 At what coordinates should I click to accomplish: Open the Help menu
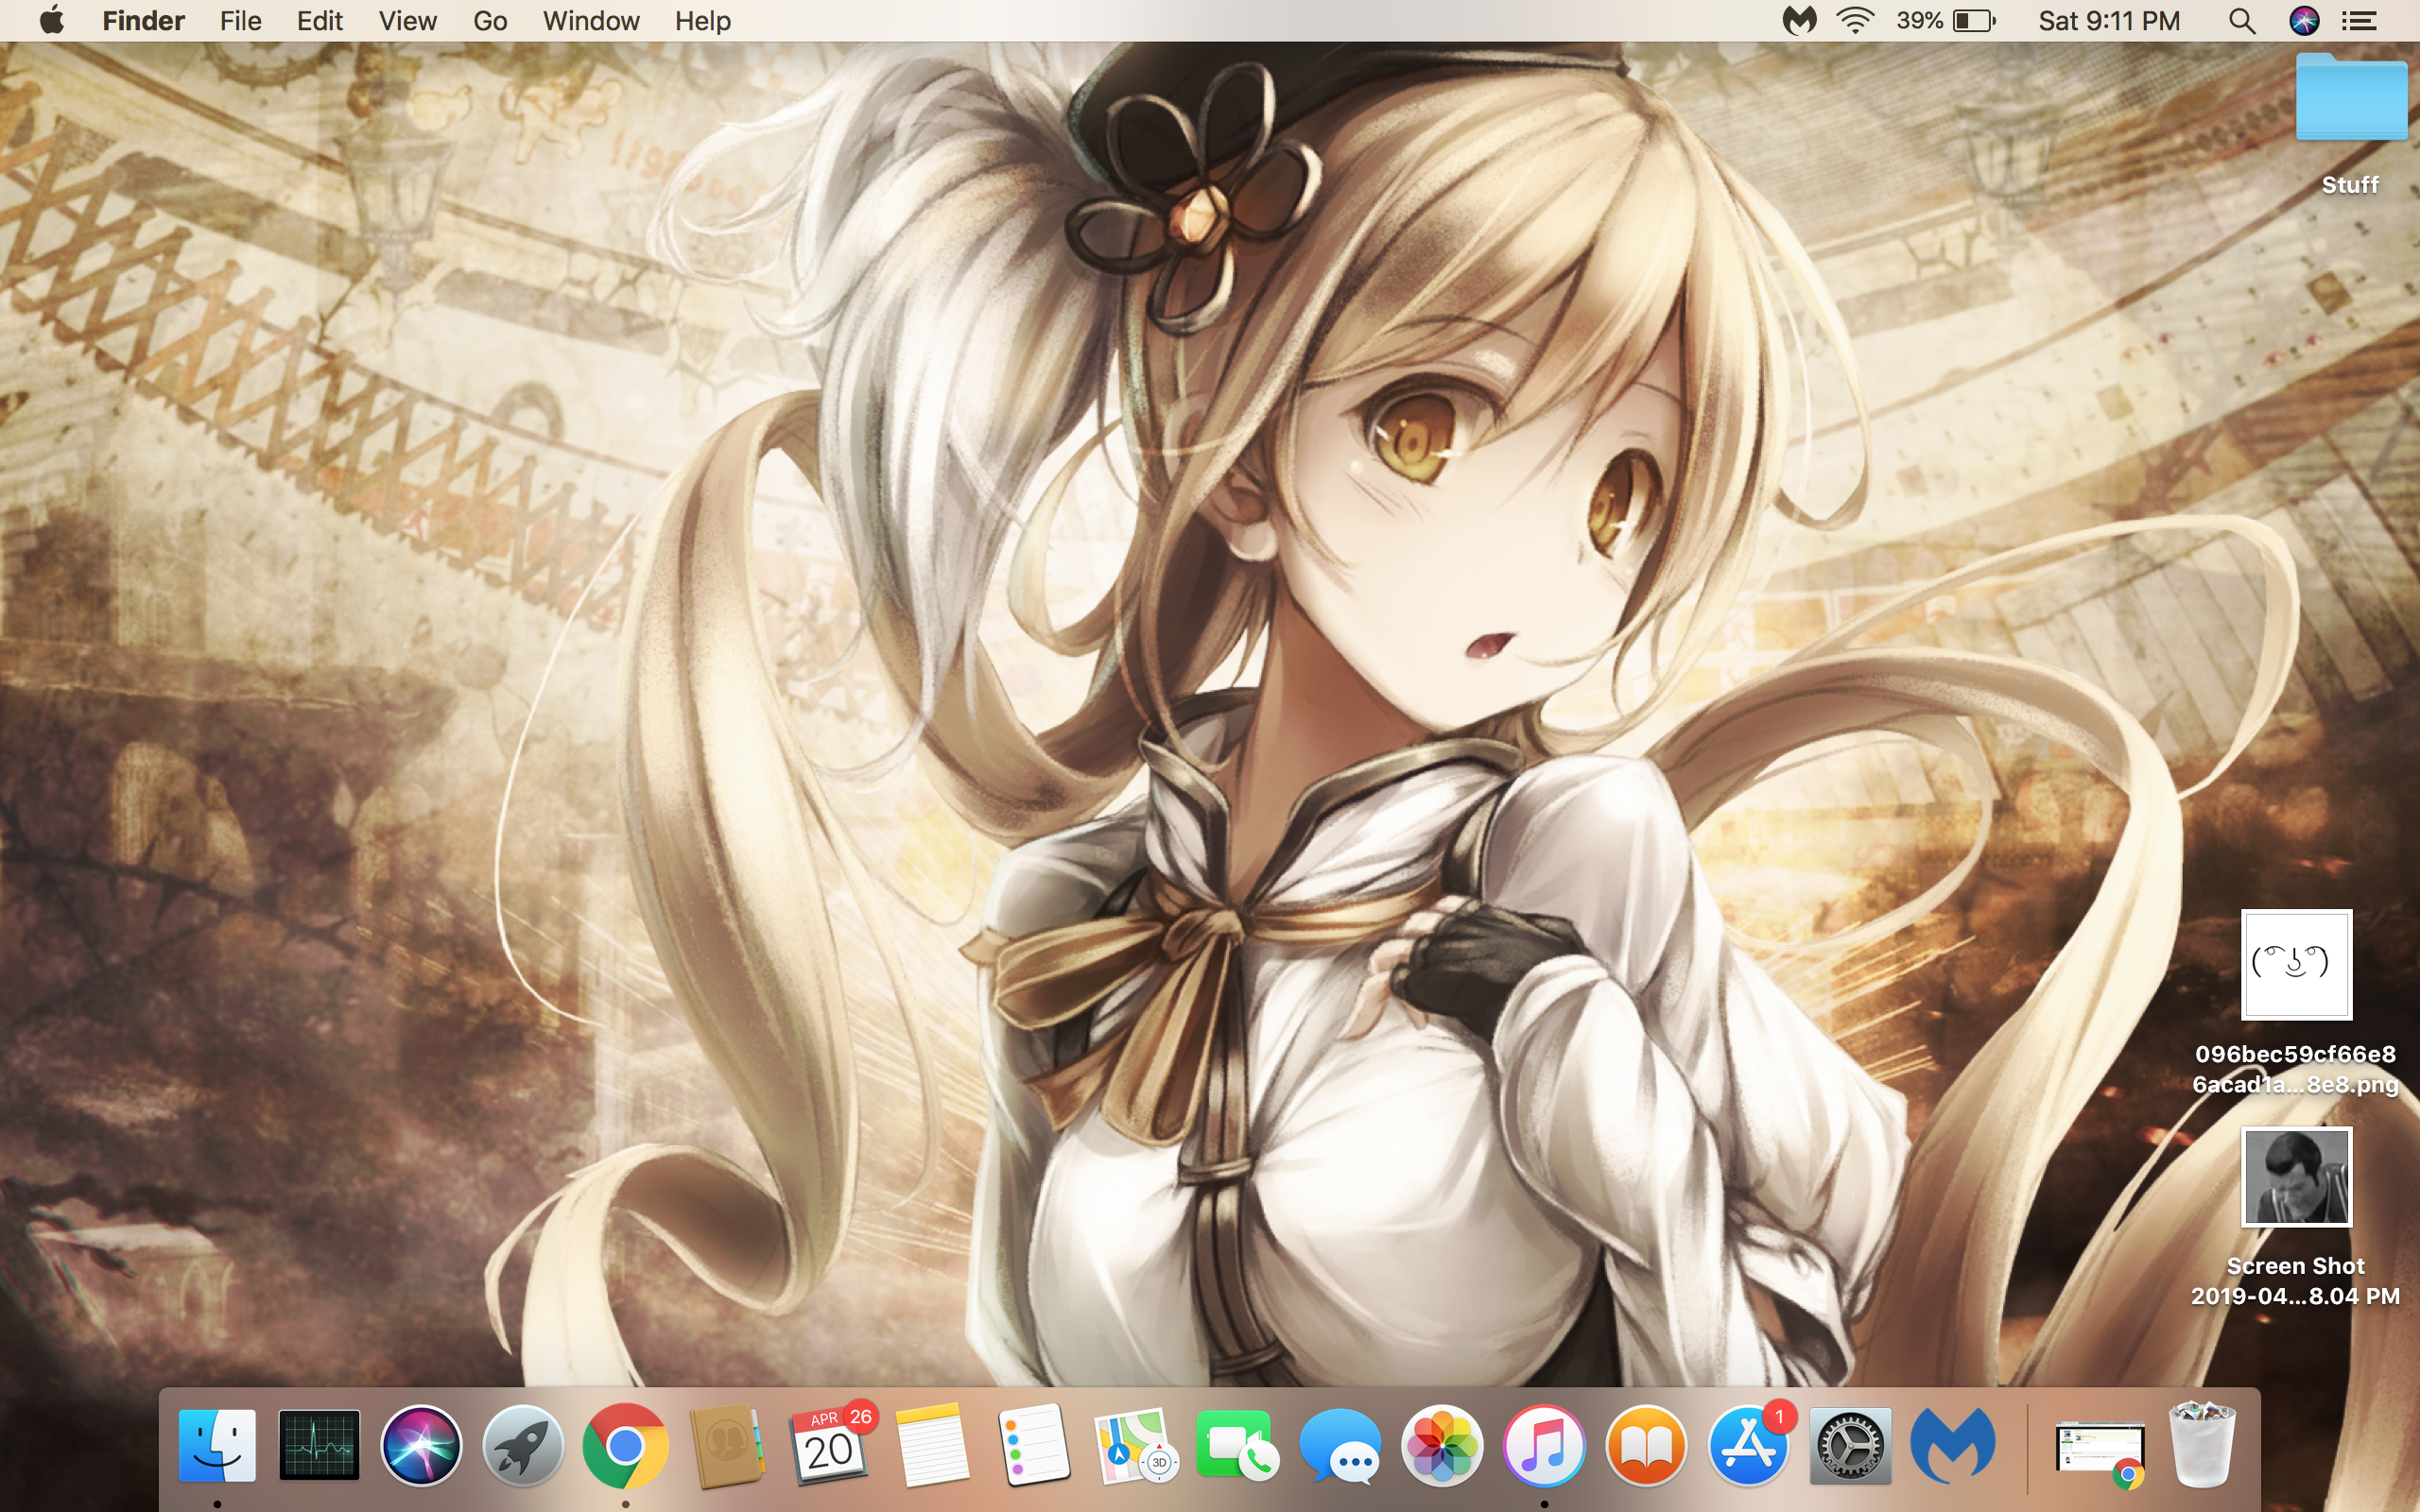pyautogui.click(x=702, y=20)
